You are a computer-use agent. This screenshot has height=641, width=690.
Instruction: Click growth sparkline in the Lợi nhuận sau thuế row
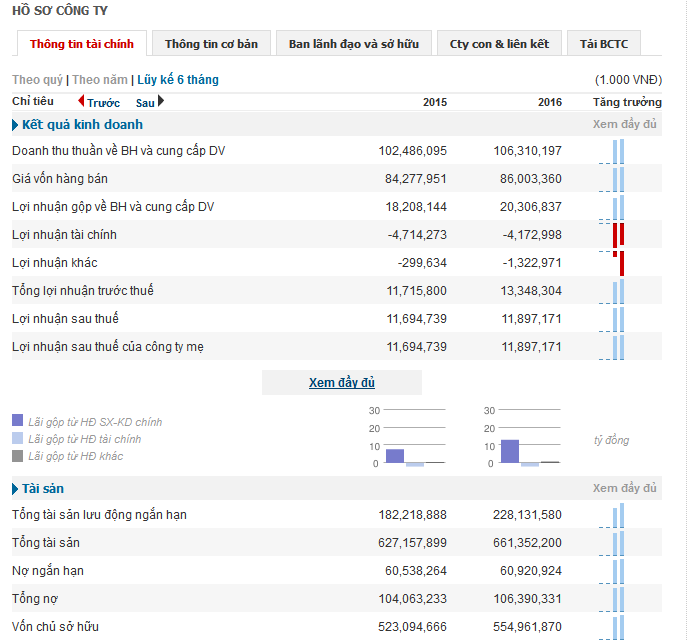[x=612, y=319]
